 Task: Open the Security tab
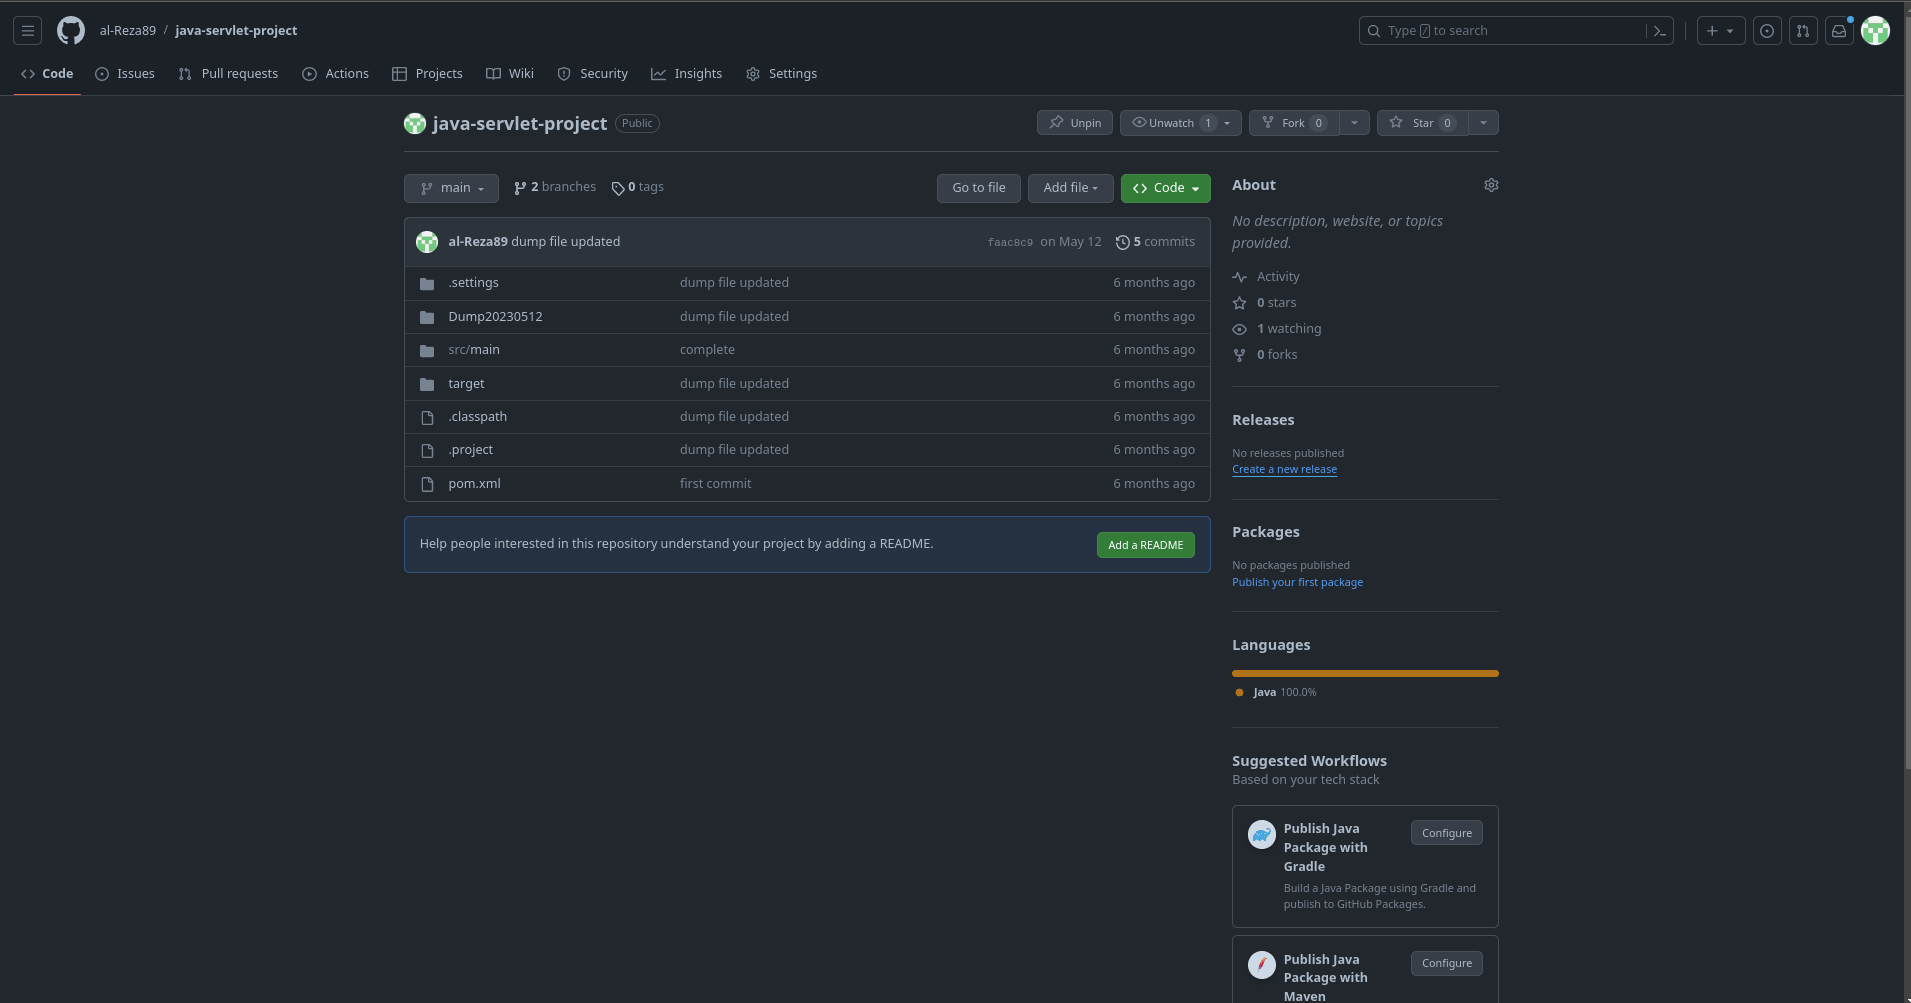pyautogui.click(x=593, y=74)
